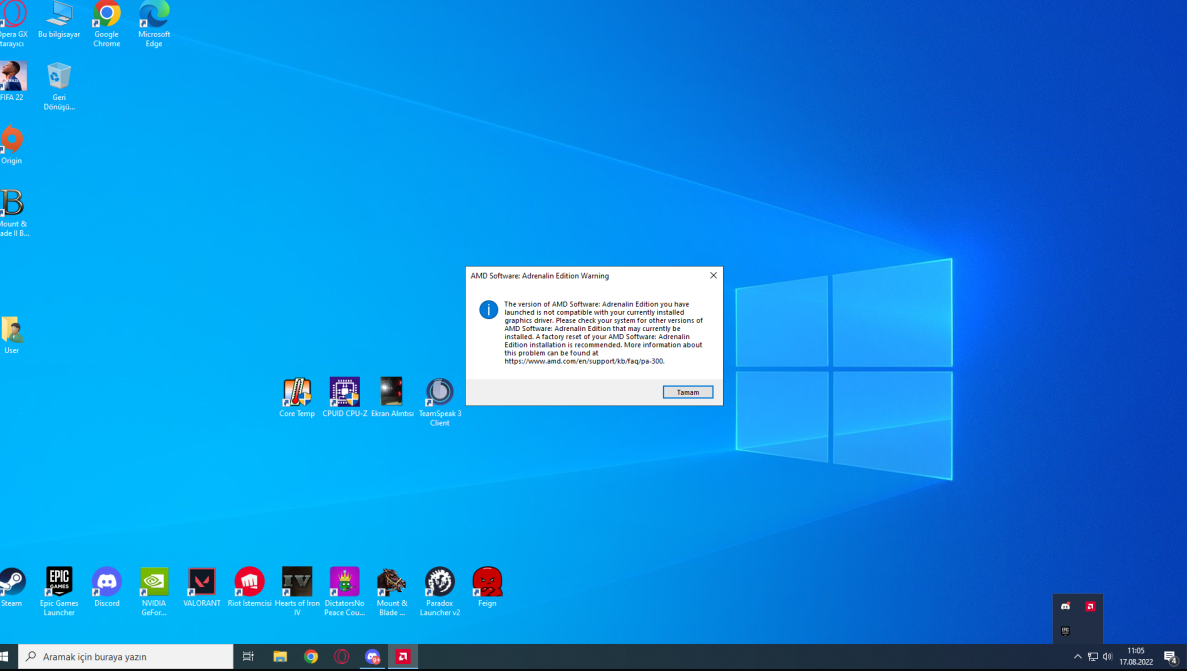Open the volume control in system tray
The height and width of the screenshot is (671, 1187).
(1107, 657)
